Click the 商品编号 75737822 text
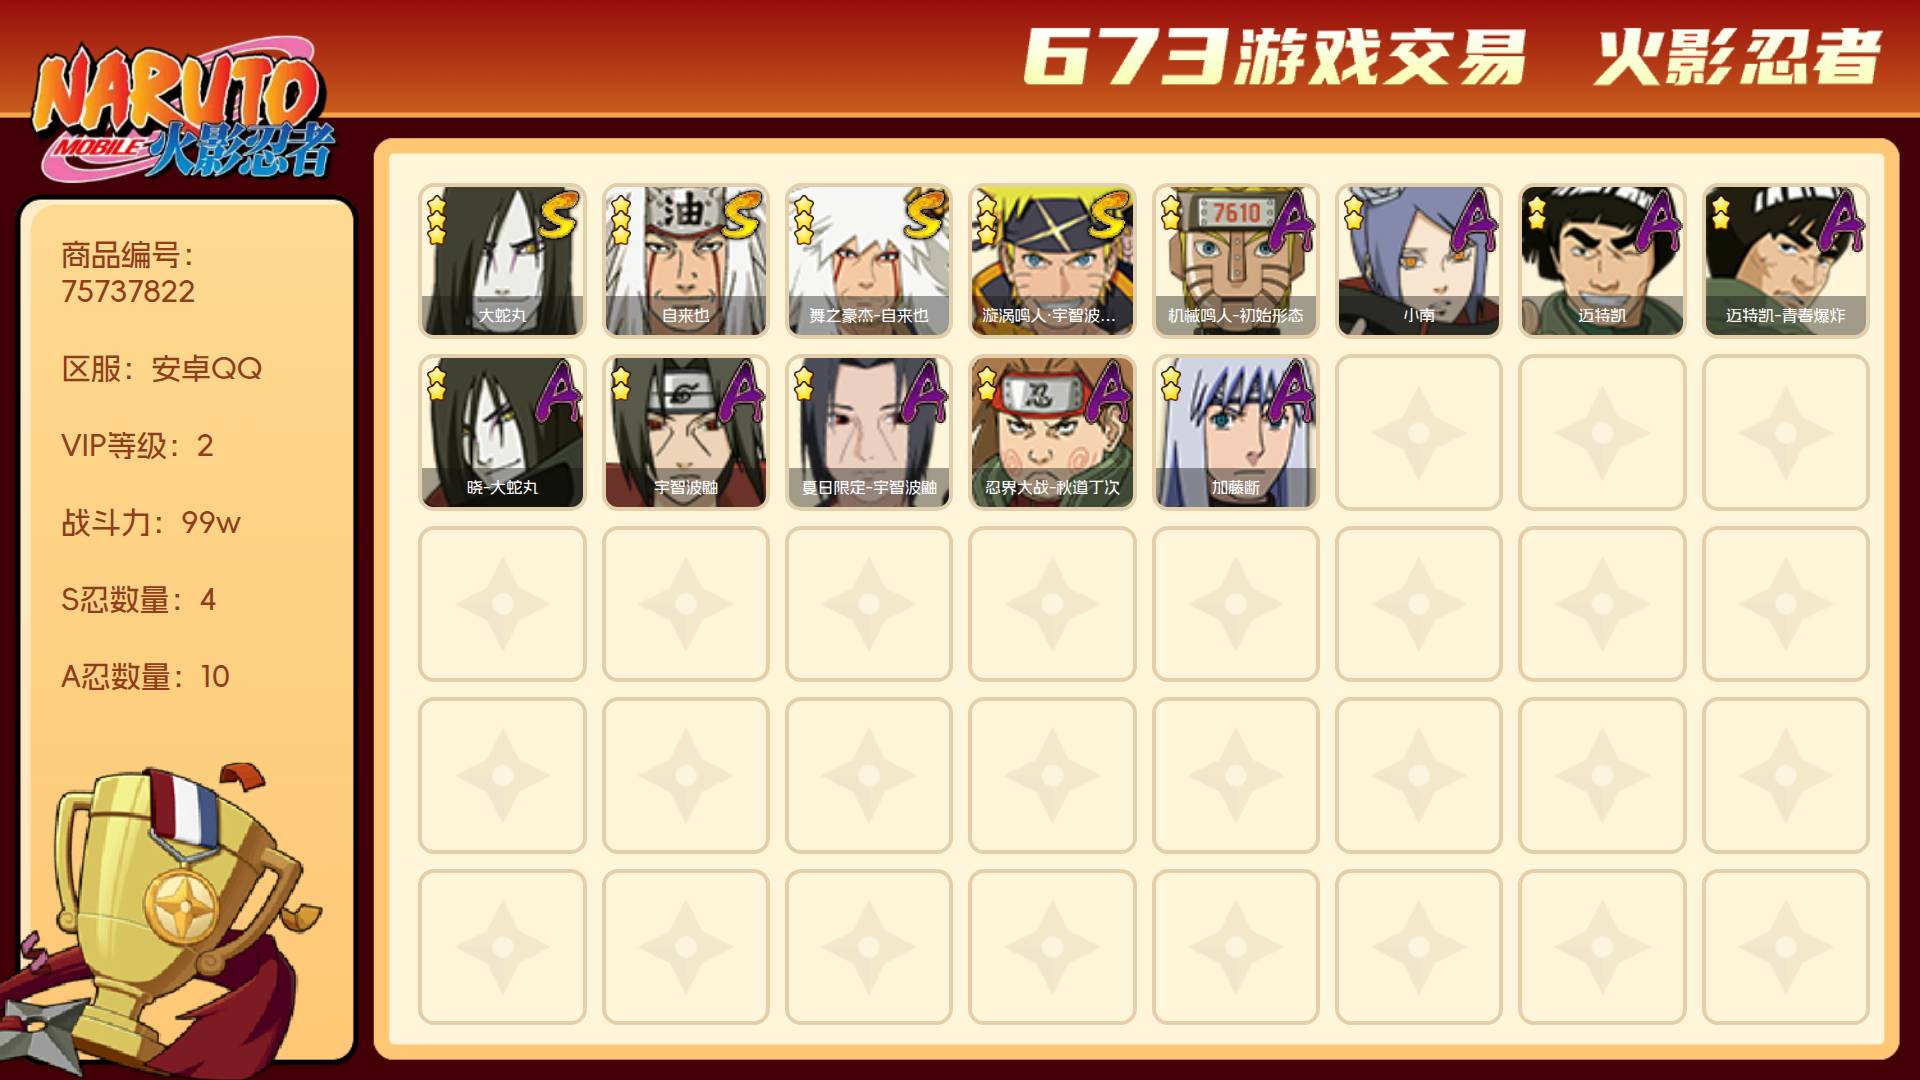The height and width of the screenshot is (1080, 1920). [128, 273]
